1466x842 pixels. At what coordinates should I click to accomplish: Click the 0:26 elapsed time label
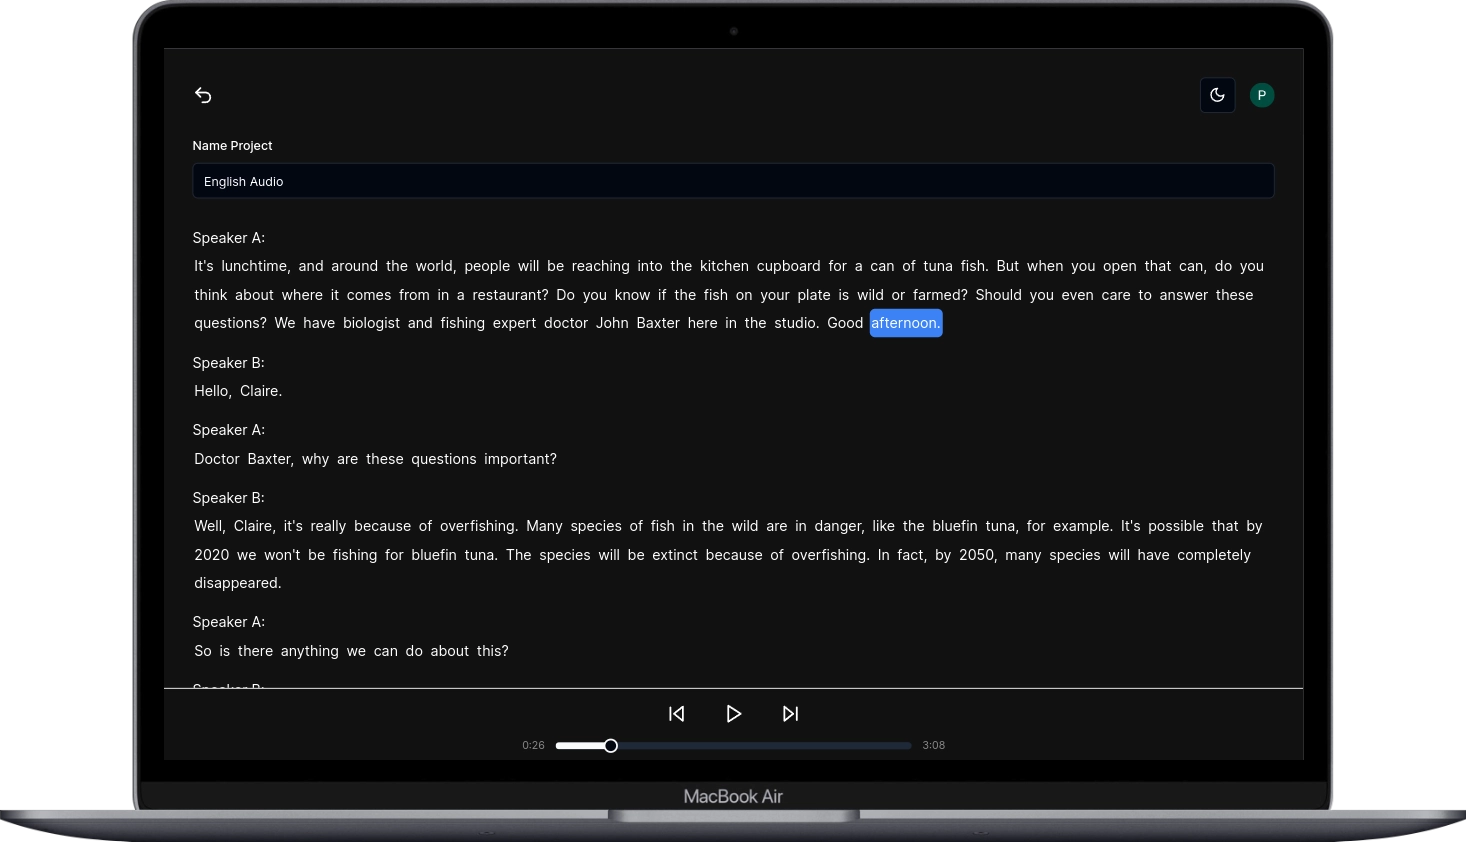(533, 746)
